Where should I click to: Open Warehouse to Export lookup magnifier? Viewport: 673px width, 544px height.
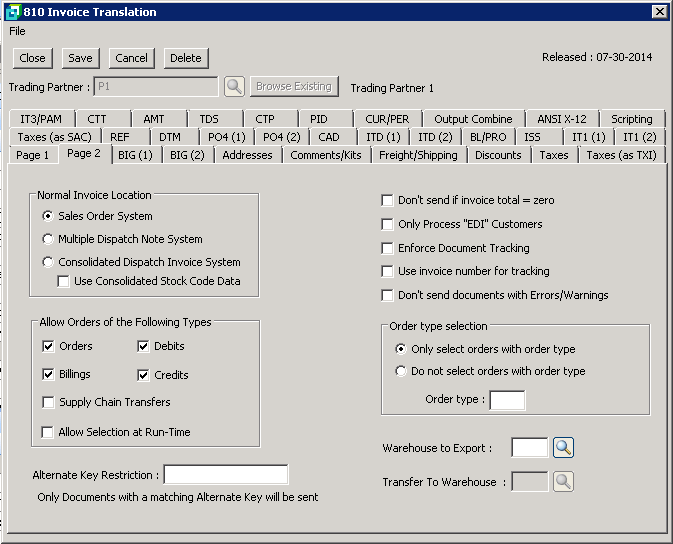pos(563,448)
